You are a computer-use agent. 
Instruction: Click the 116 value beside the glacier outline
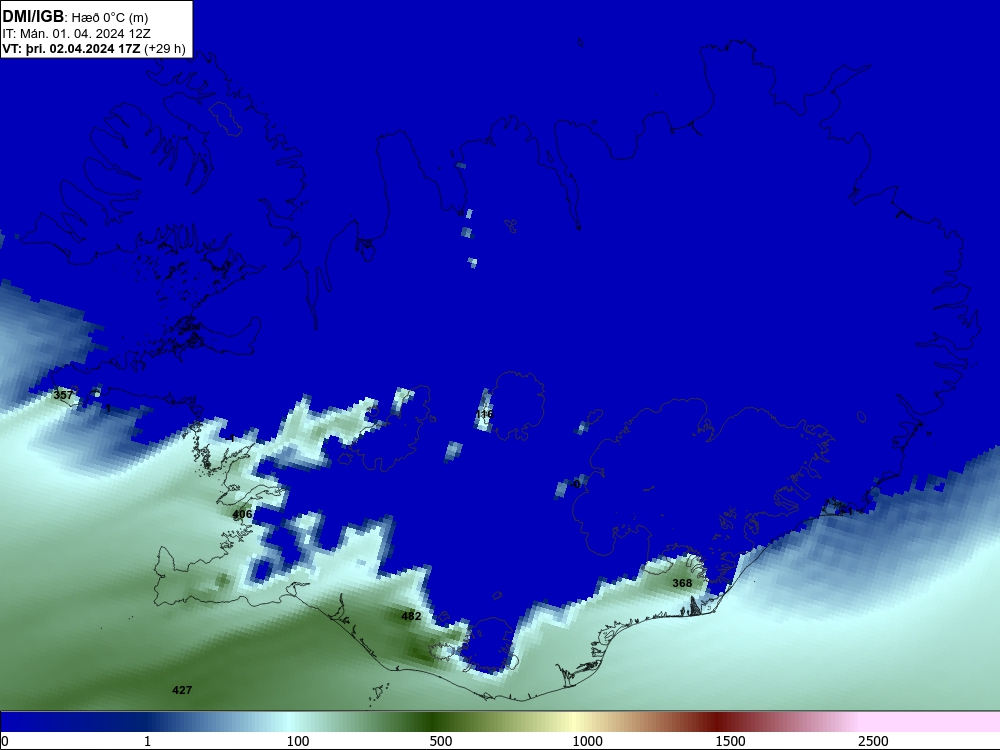coord(485,415)
